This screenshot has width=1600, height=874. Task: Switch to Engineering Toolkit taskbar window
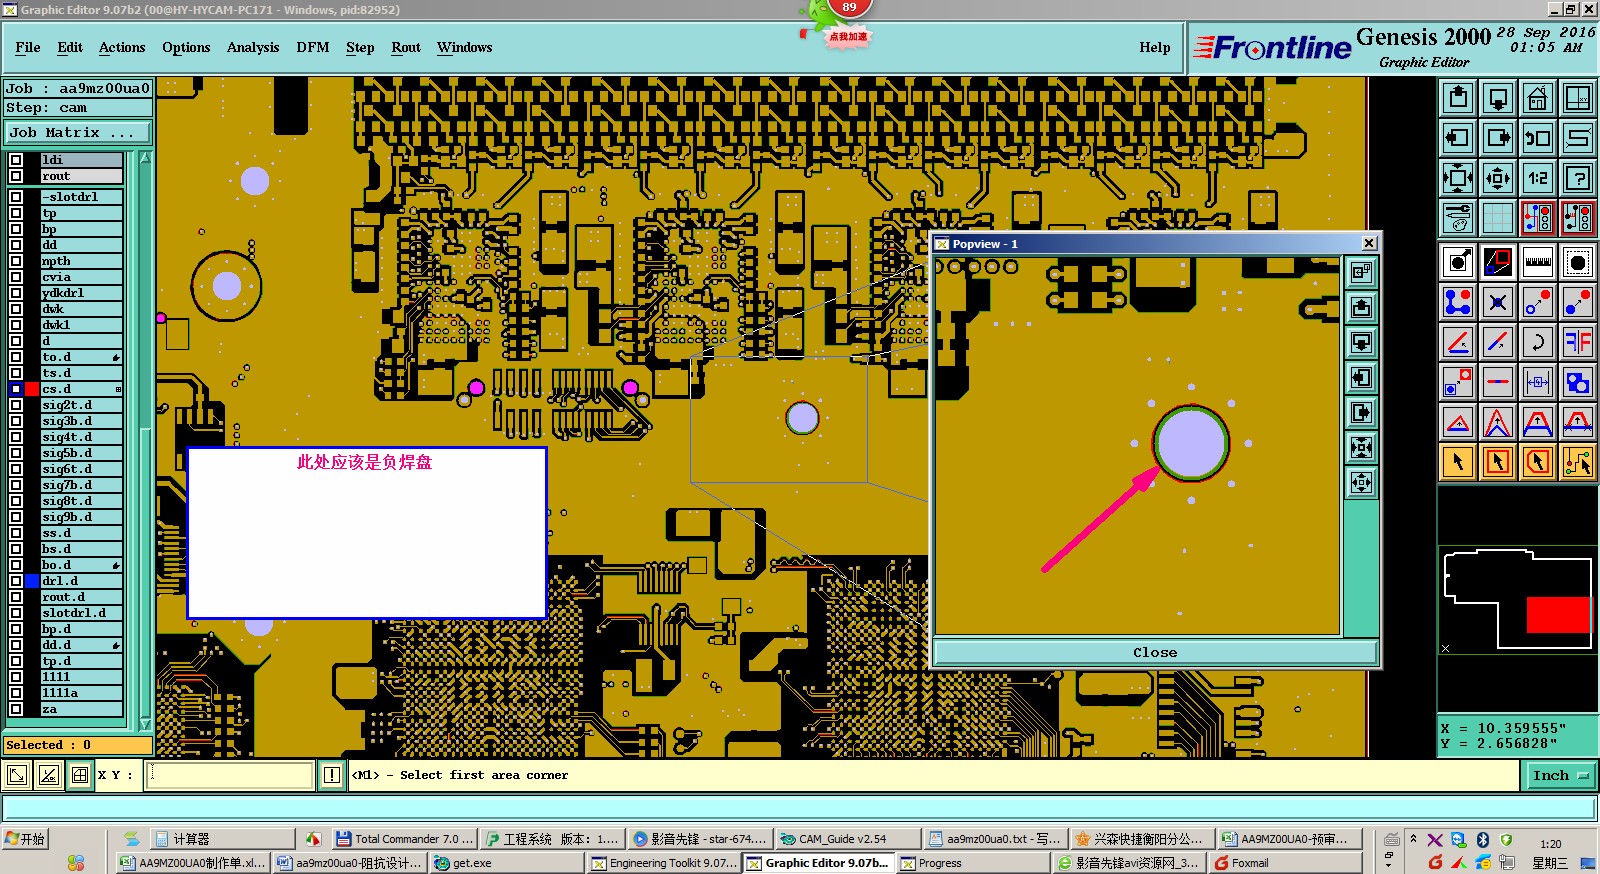point(665,863)
